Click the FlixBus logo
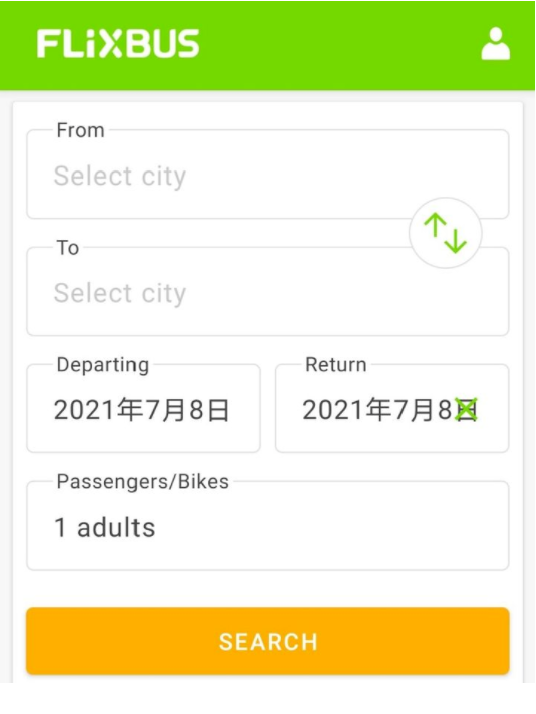 point(118,44)
